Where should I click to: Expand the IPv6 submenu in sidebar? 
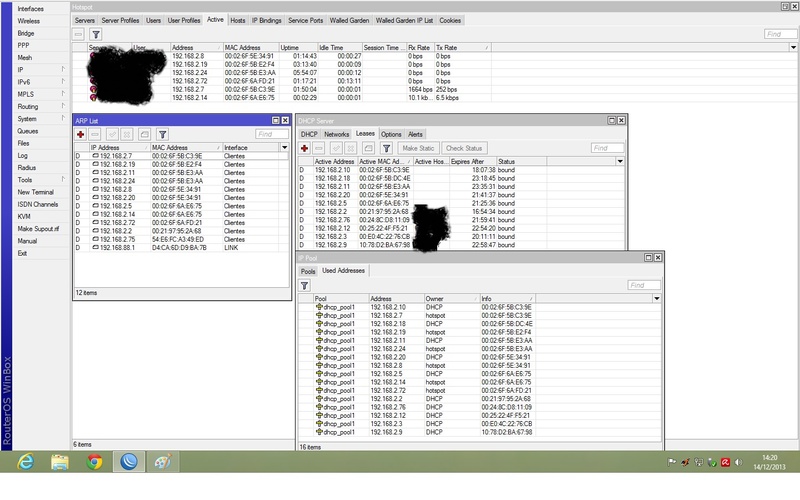tap(63, 82)
